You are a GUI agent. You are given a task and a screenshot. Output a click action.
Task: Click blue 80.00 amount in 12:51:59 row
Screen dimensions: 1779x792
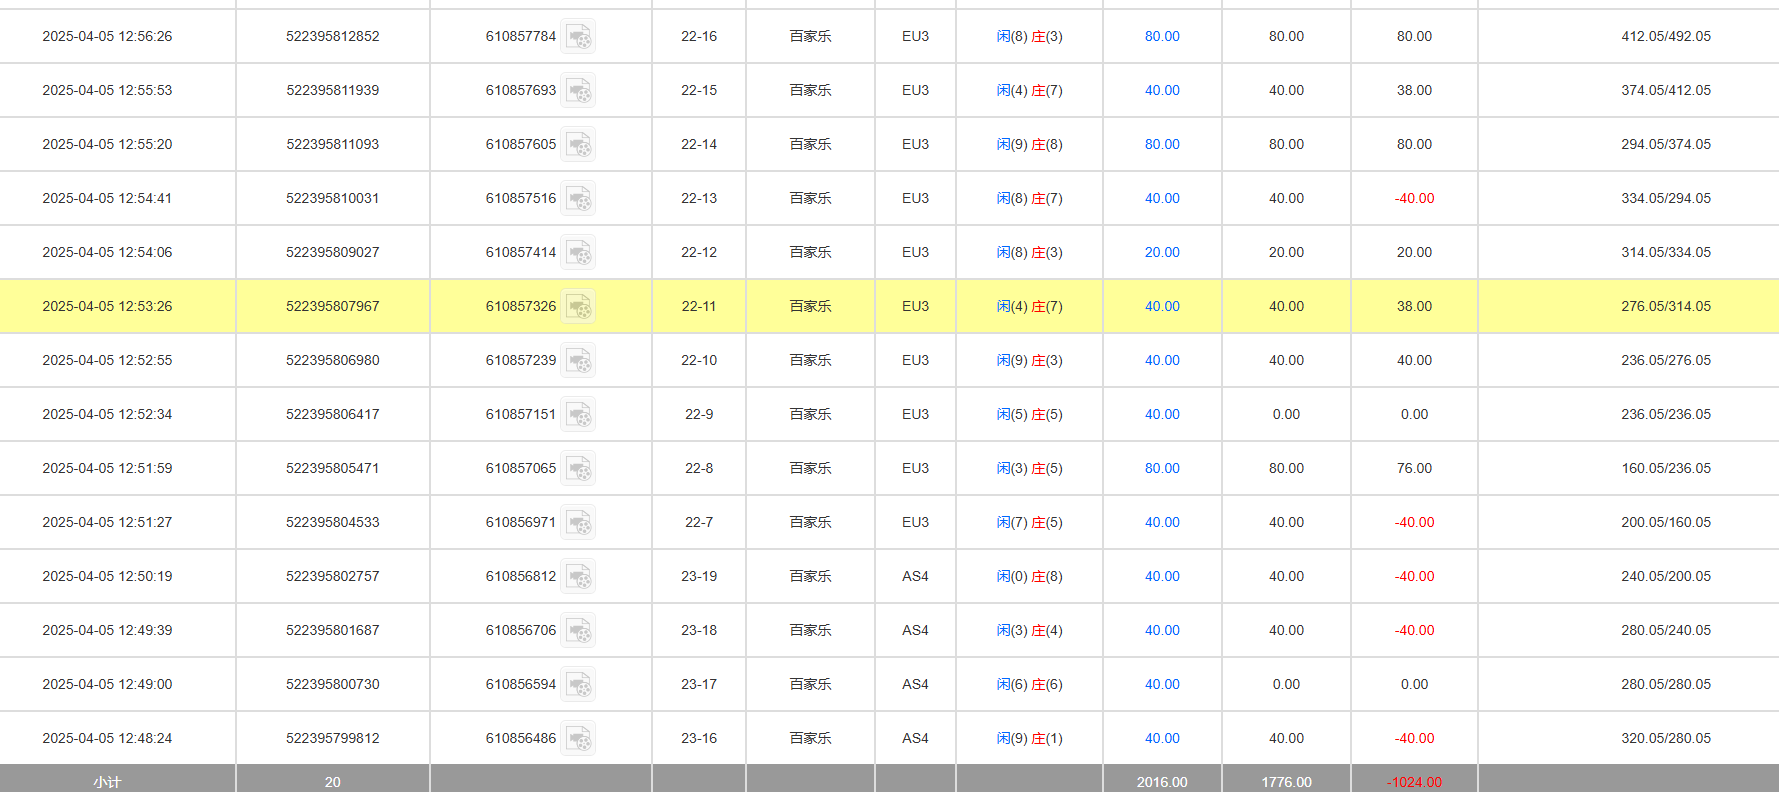(1161, 469)
